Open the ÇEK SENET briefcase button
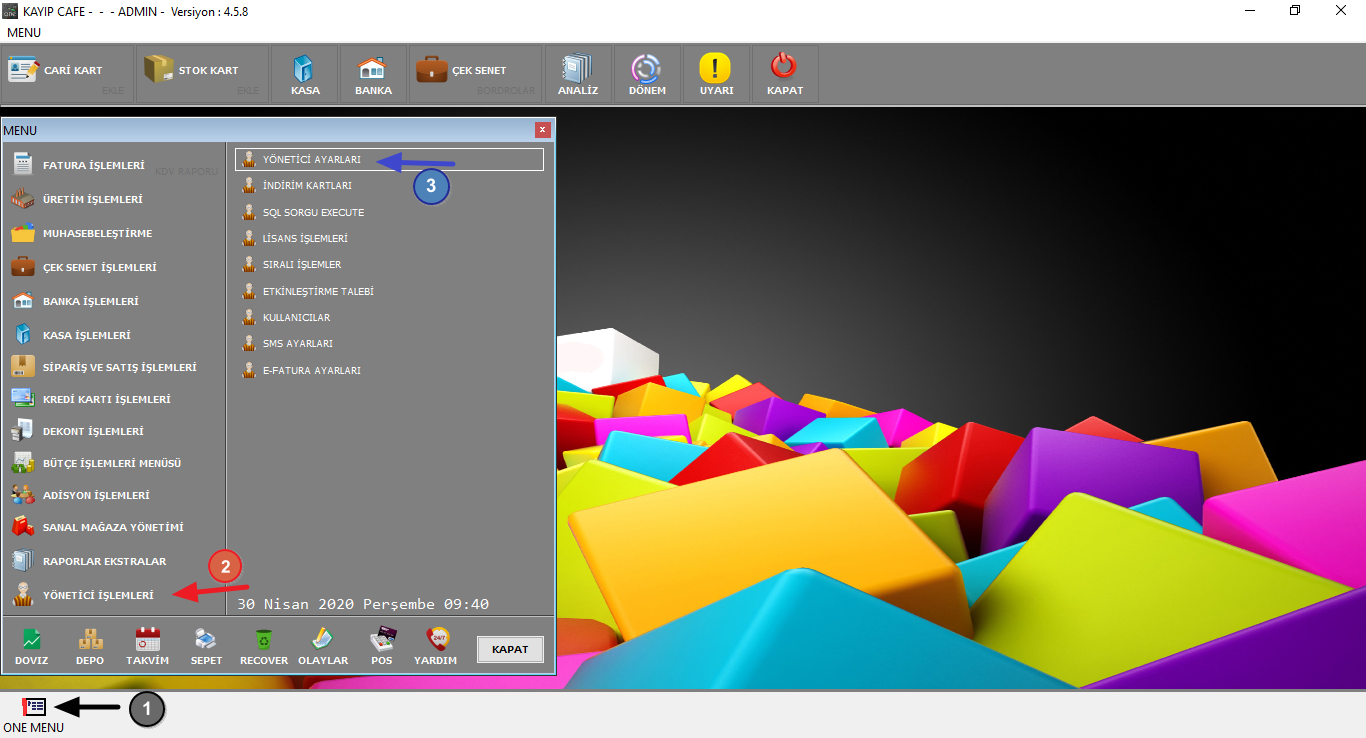This screenshot has height=738, width=1366. point(475,73)
